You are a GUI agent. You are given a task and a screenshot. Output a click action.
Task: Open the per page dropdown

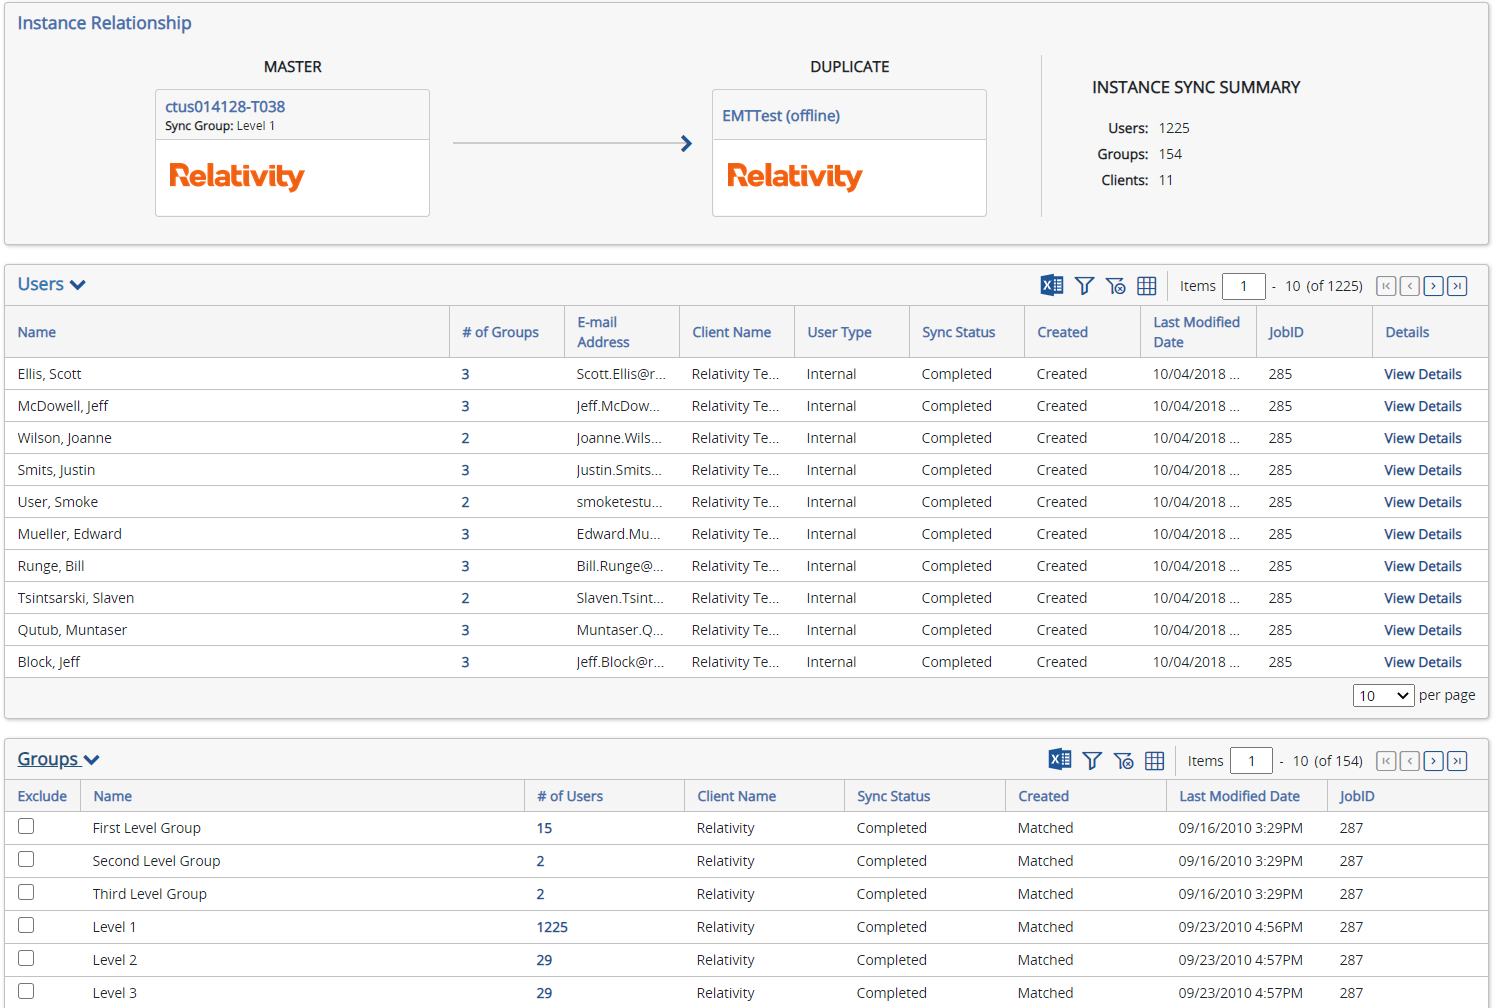click(1383, 695)
